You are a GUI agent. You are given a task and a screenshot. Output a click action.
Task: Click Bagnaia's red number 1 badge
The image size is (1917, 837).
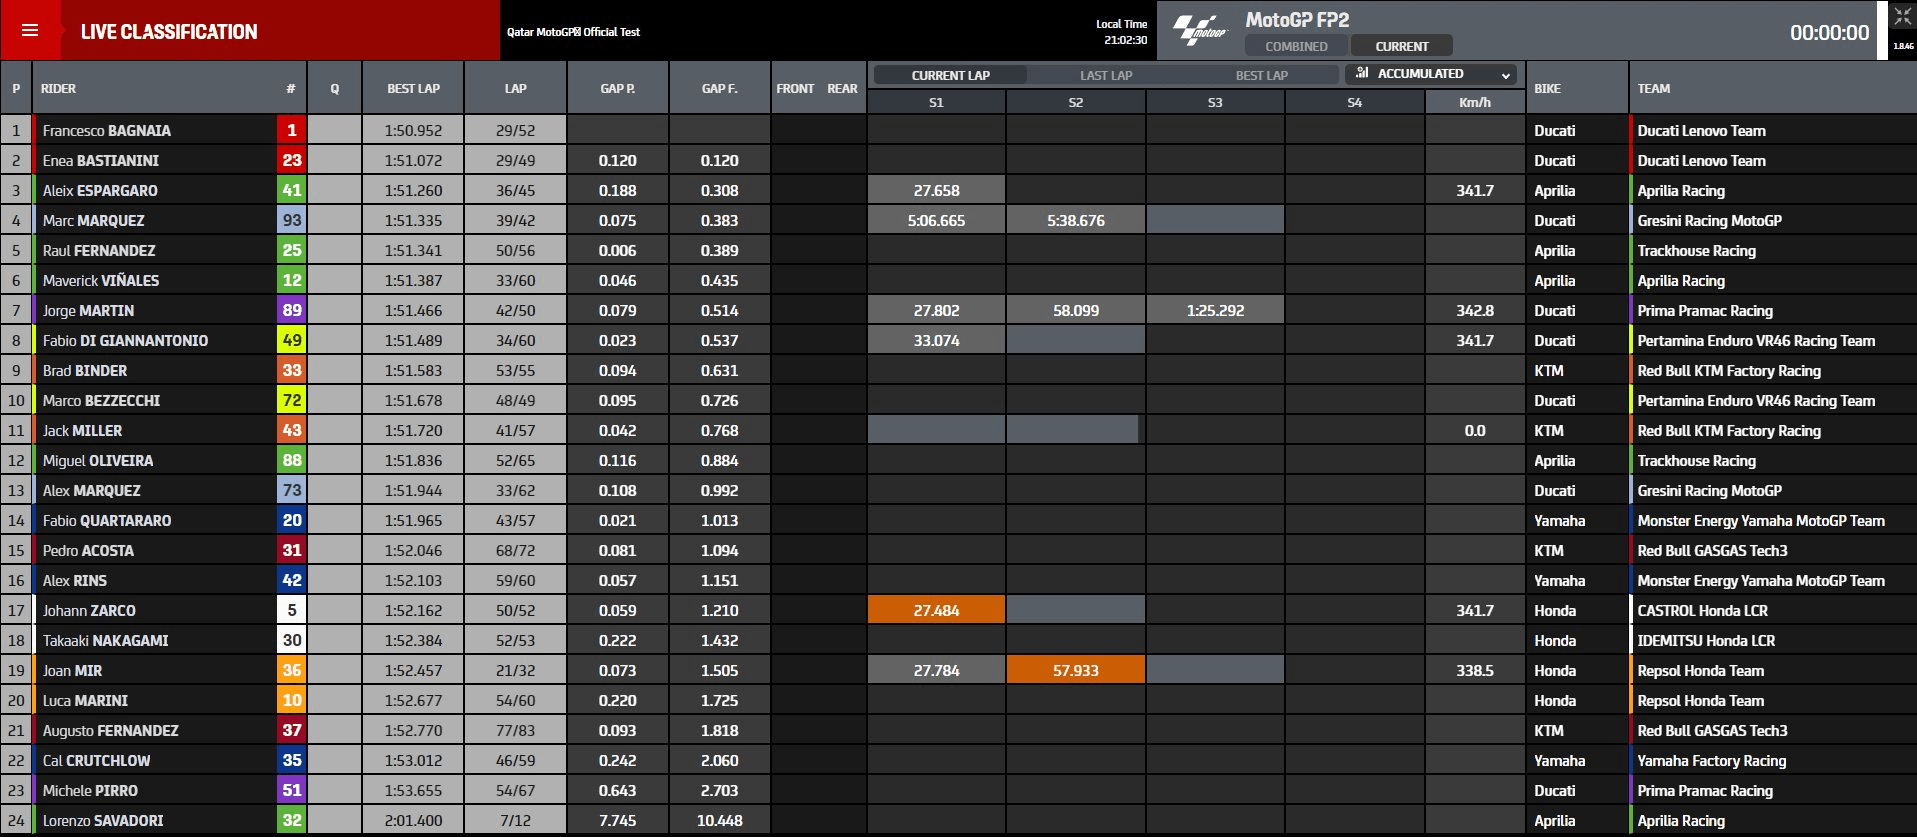coord(291,130)
